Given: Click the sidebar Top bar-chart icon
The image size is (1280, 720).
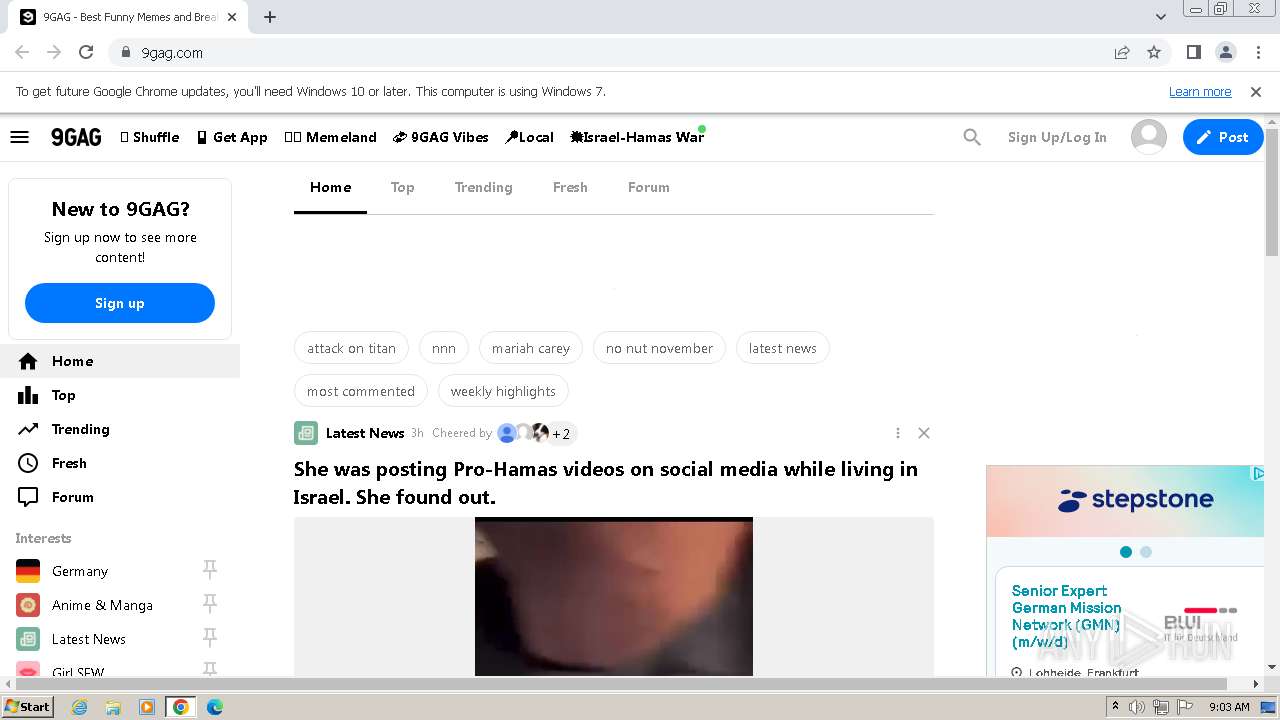Looking at the screenshot, I should [x=28, y=395].
